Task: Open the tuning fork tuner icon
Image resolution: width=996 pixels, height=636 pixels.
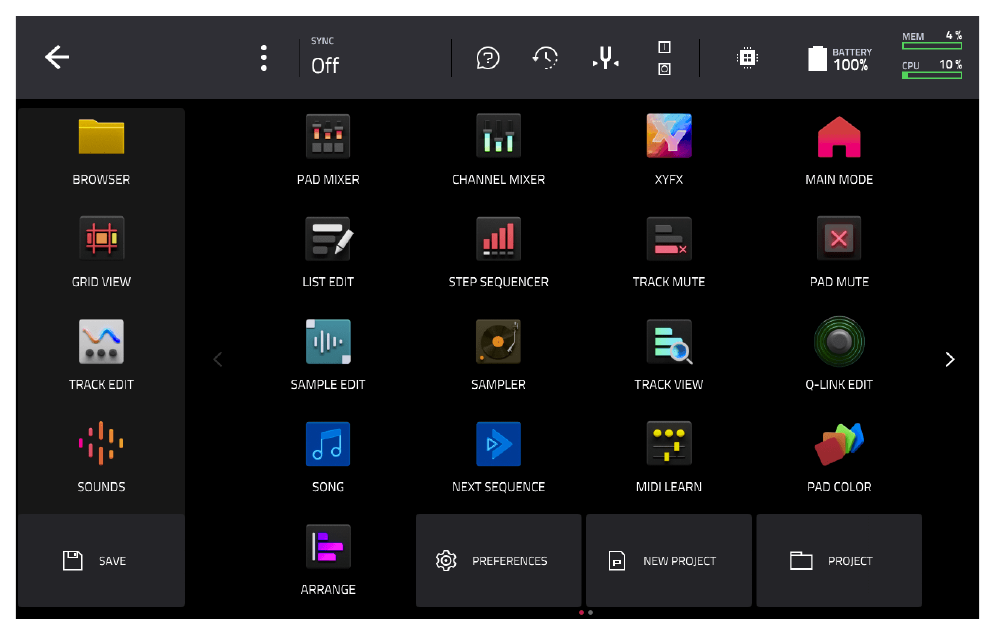Action: (606, 58)
